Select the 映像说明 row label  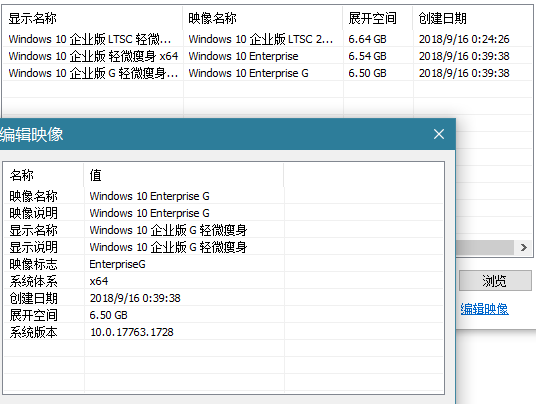33,213
